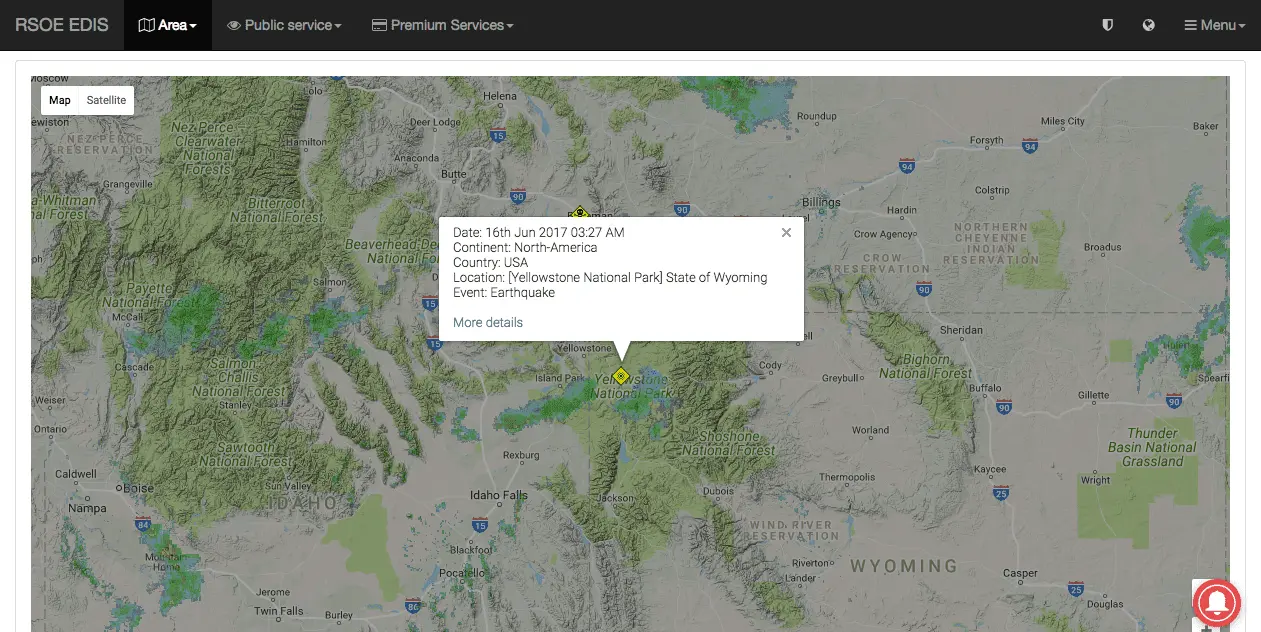This screenshot has height=632, width=1261.
Task: Switch map view to Map
Action: coord(60,100)
